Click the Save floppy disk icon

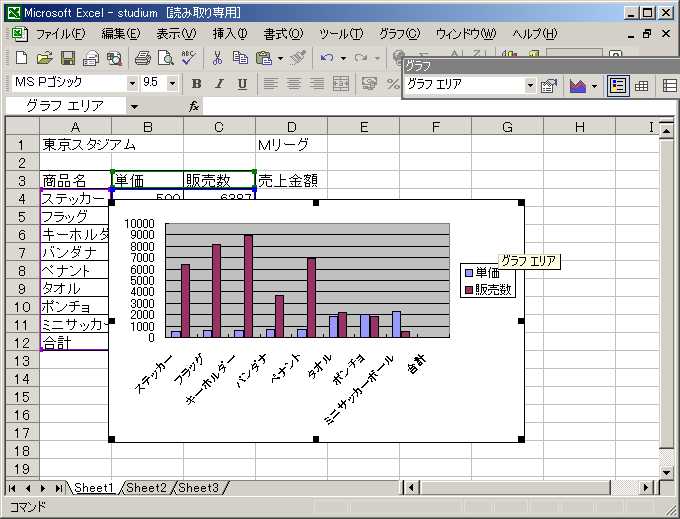pyautogui.click(x=68, y=58)
